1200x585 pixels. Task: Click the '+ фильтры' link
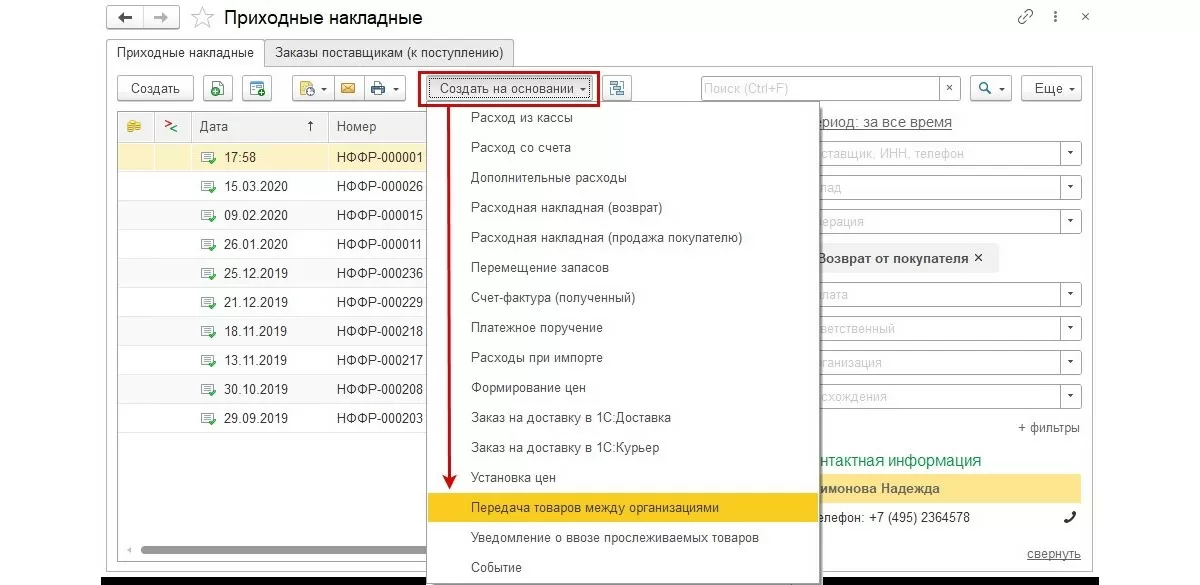pyautogui.click(x=1049, y=428)
